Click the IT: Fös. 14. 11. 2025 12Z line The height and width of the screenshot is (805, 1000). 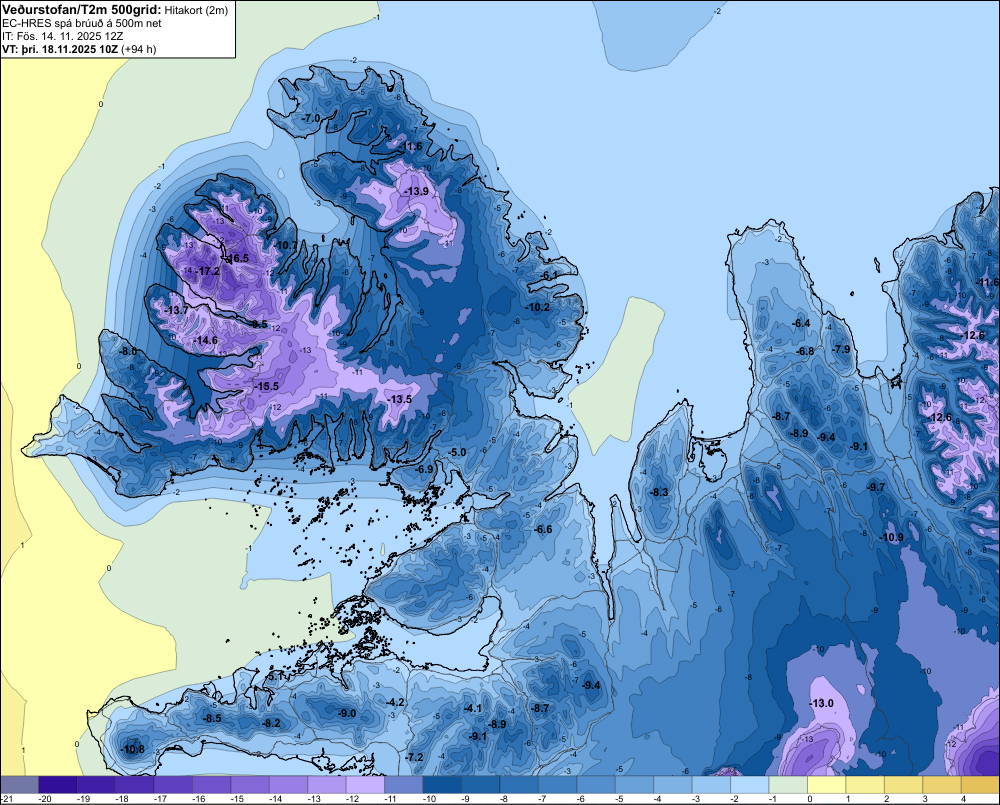[x=62, y=36]
